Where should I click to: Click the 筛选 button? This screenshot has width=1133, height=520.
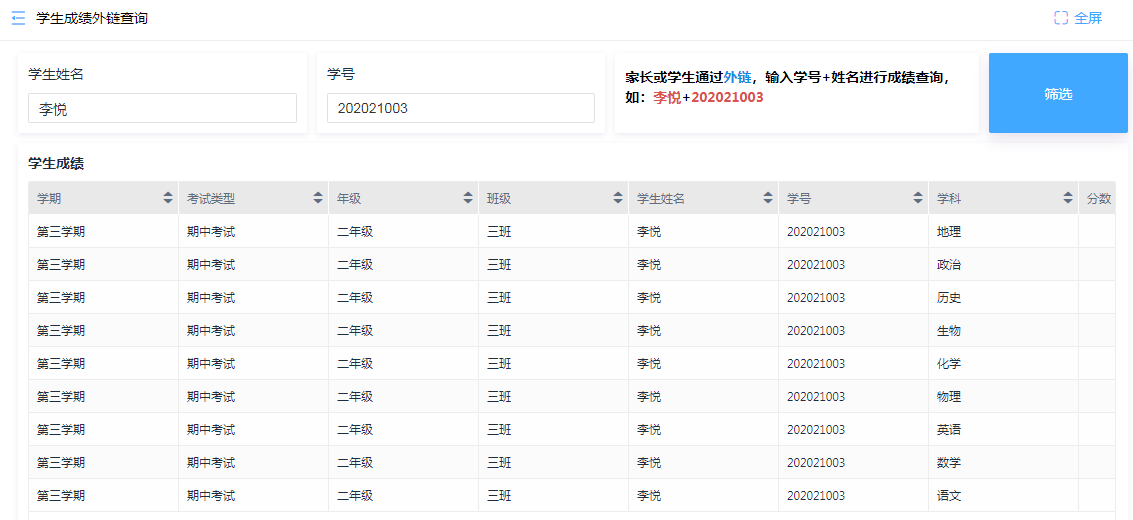(x=1058, y=93)
